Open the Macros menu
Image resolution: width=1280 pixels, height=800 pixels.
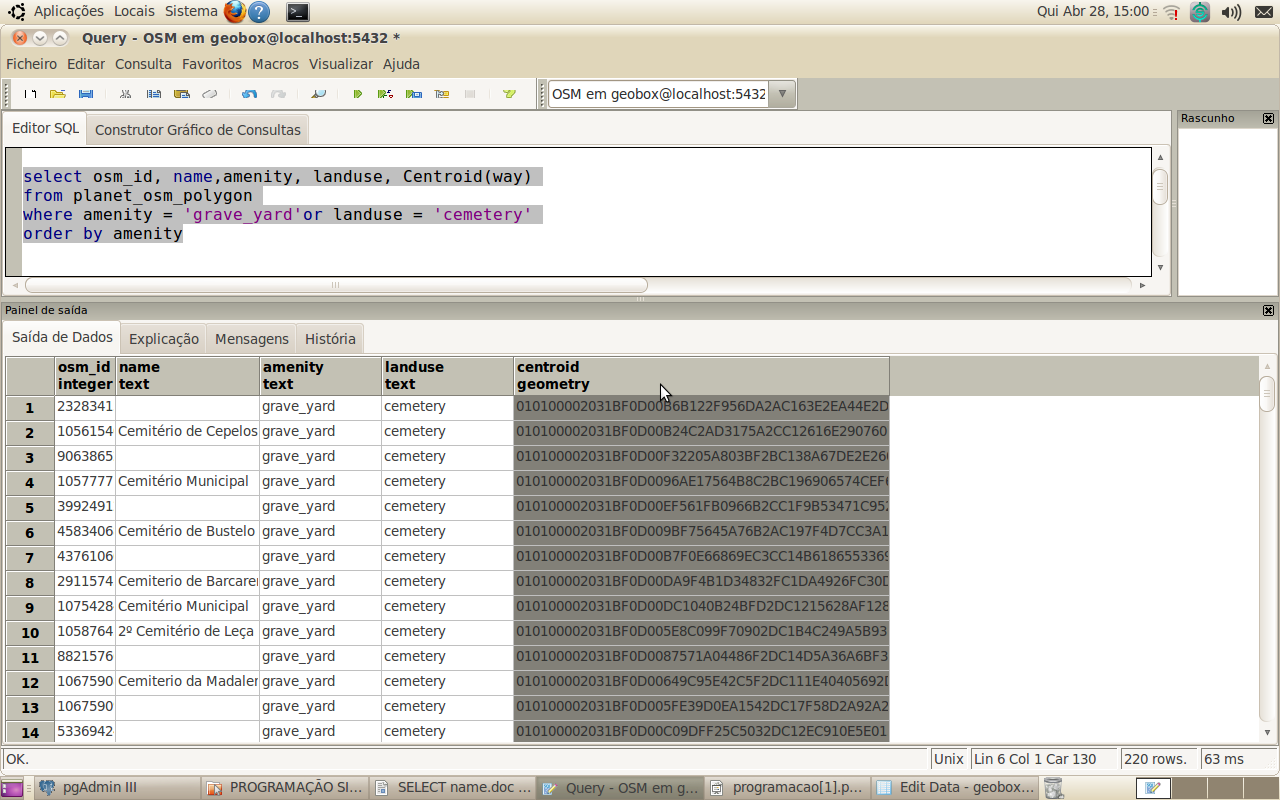click(x=275, y=64)
